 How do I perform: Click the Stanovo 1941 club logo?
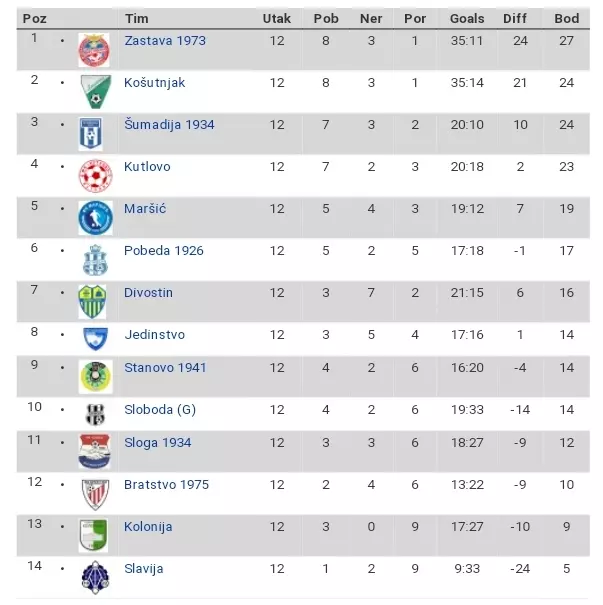tap(96, 377)
